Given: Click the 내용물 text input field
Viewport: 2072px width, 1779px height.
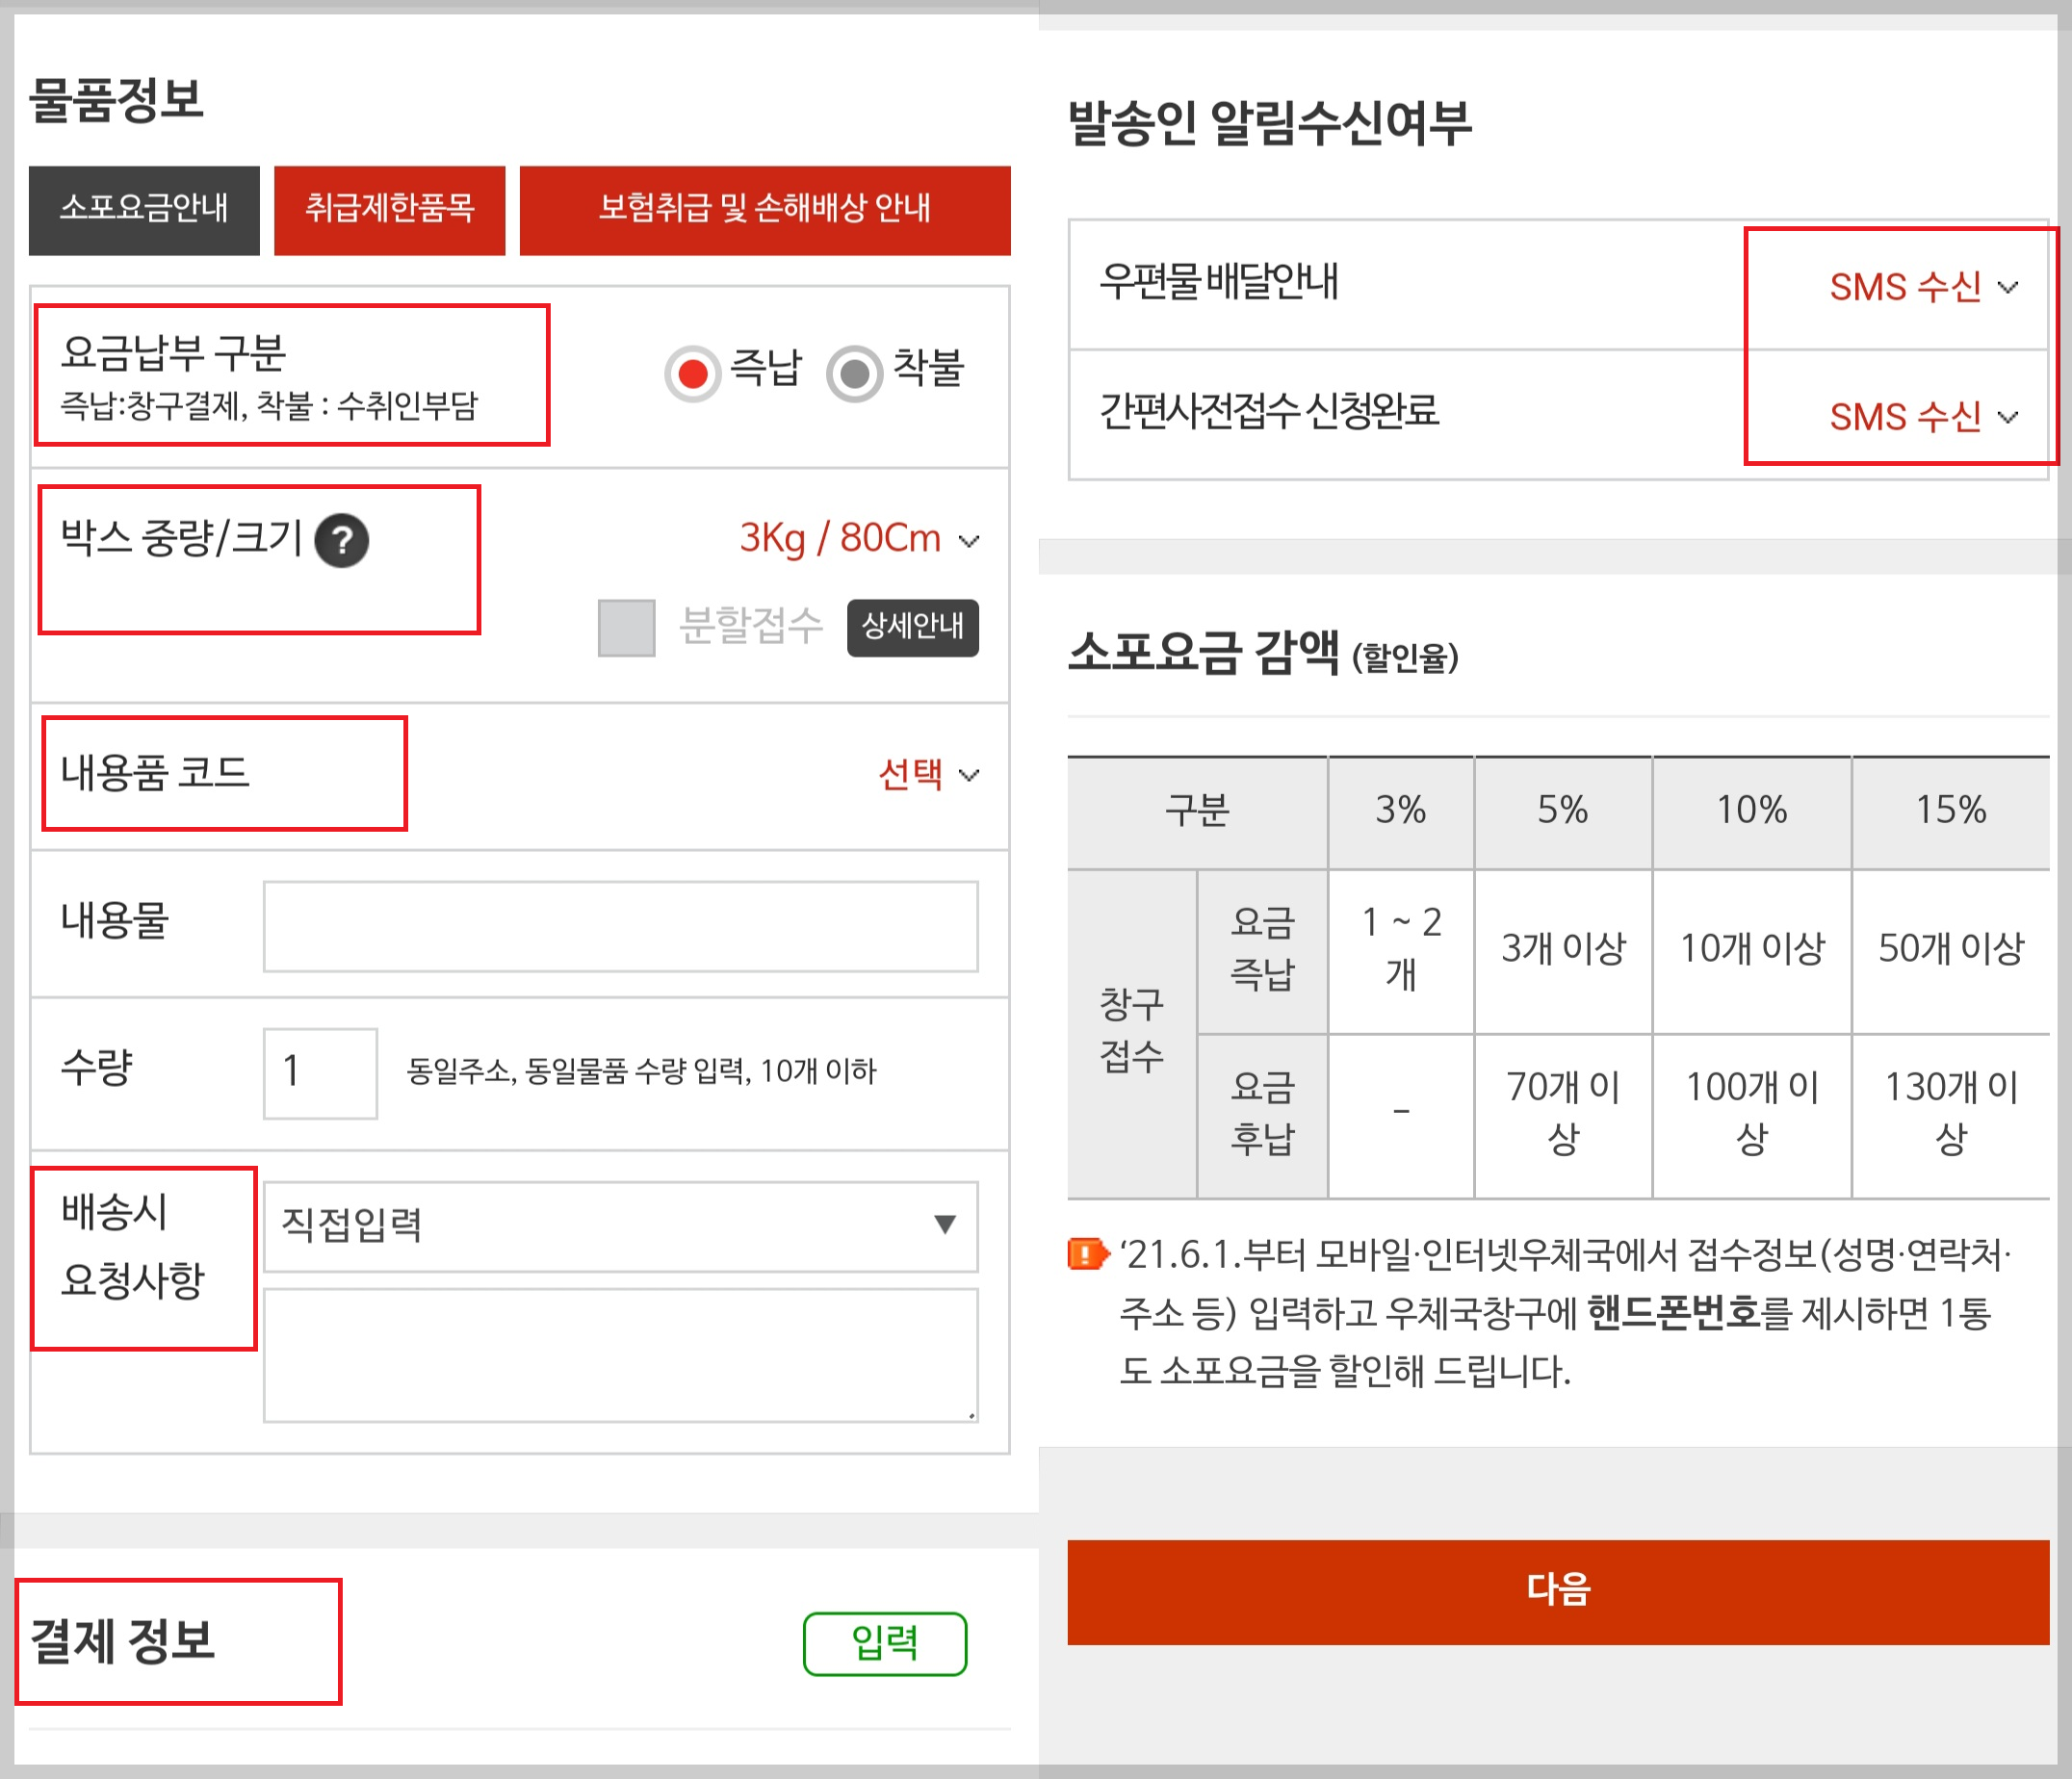Looking at the screenshot, I should click(620, 927).
